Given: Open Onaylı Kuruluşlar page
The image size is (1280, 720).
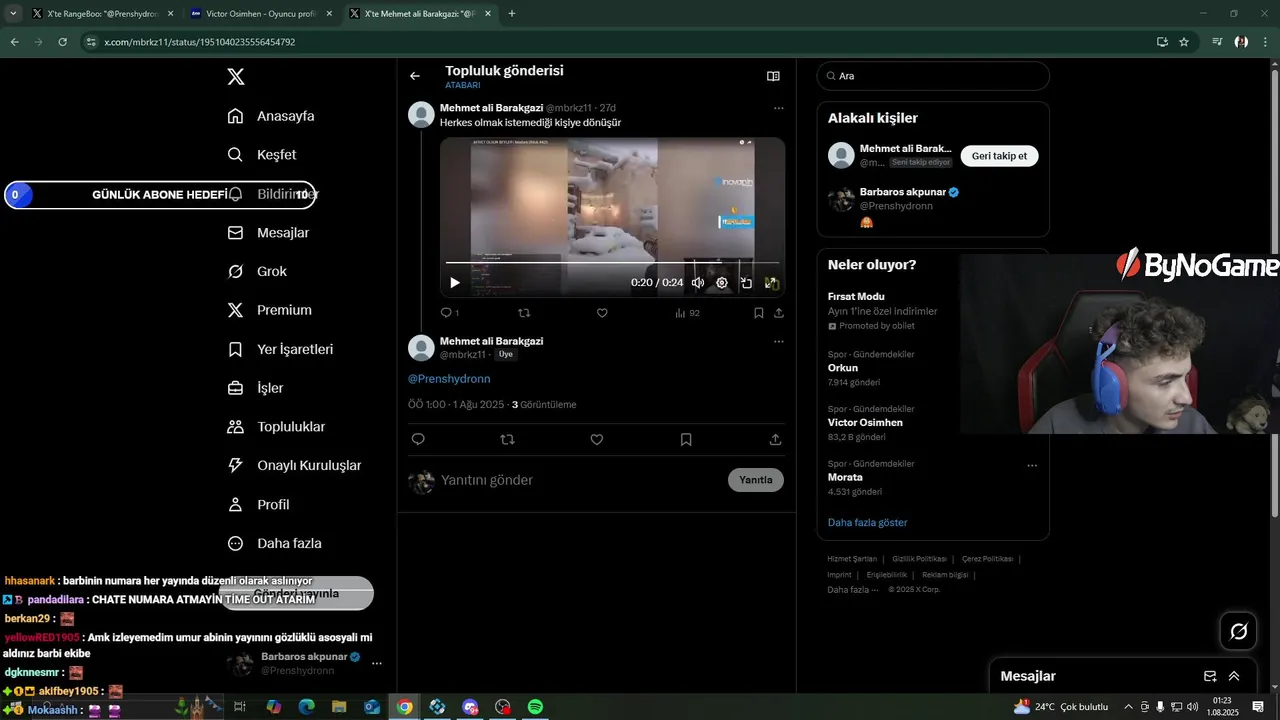Looking at the screenshot, I should click(294, 465).
